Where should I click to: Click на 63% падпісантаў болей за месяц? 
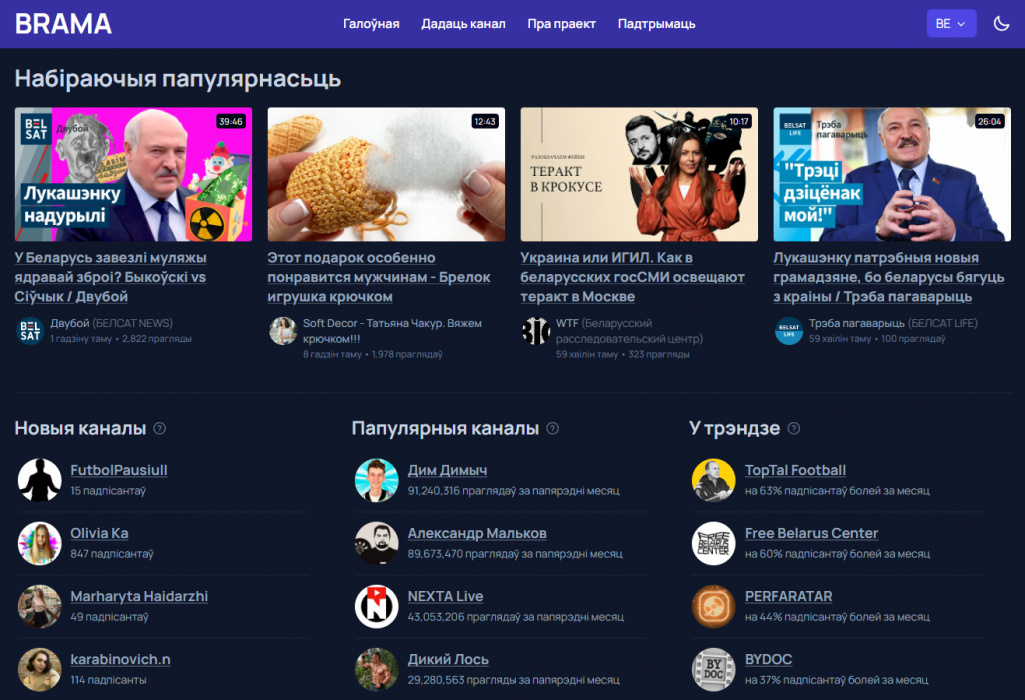[x=837, y=491]
